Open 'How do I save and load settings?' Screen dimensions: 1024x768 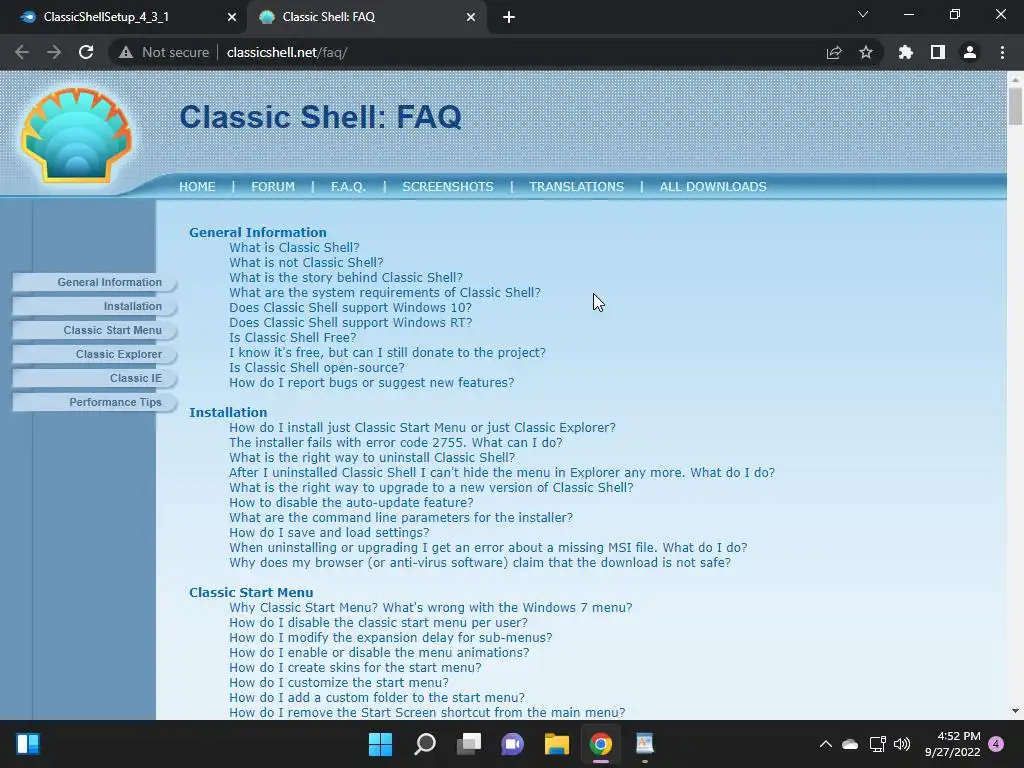click(x=329, y=533)
